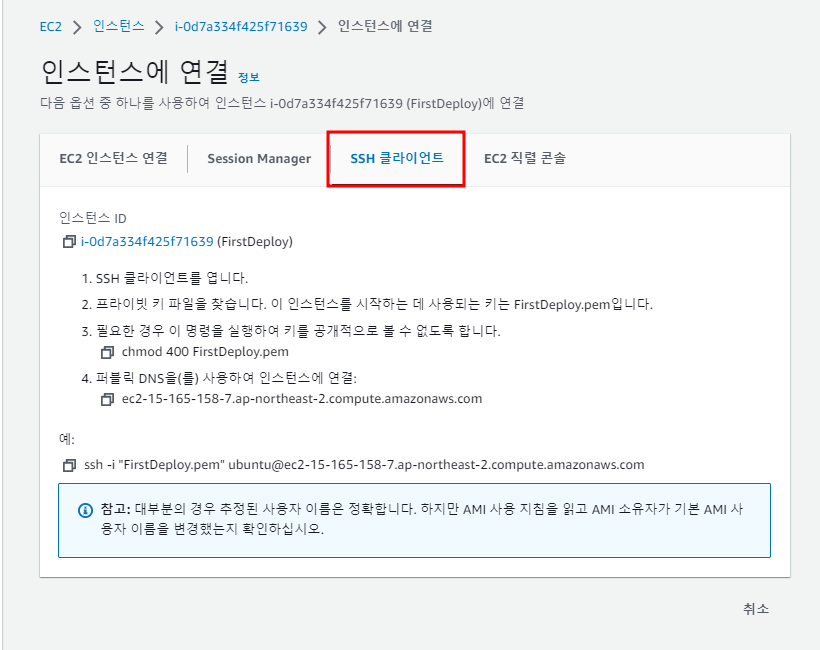The image size is (820, 650).
Task: Open 인스턴스 breadcrumb link
Action: click(119, 26)
